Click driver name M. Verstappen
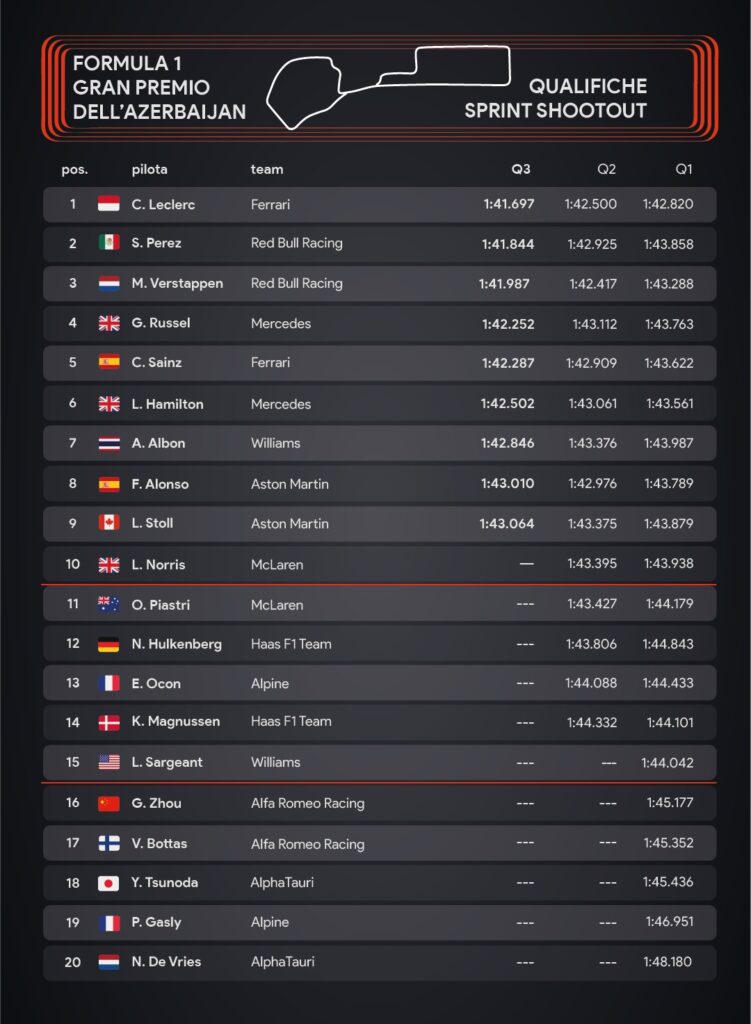 click(x=177, y=283)
